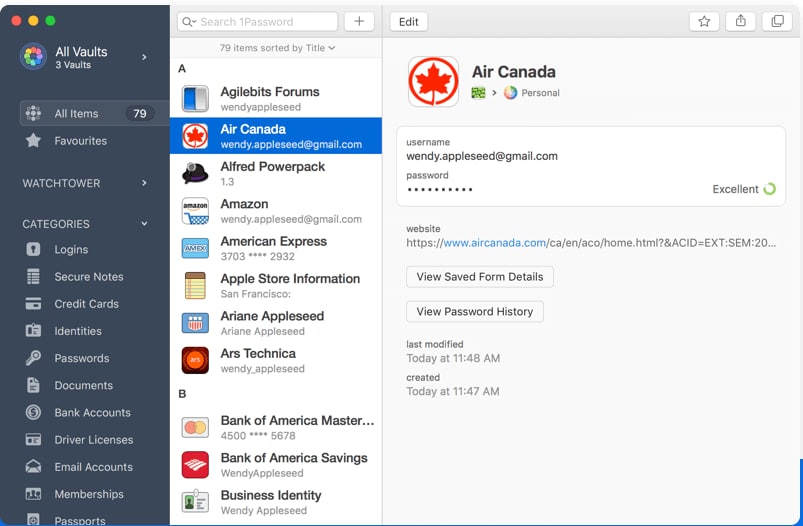The height and width of the screenshot is (526, 803).
Task: Open Documents category icon
Action: [33, 385]
